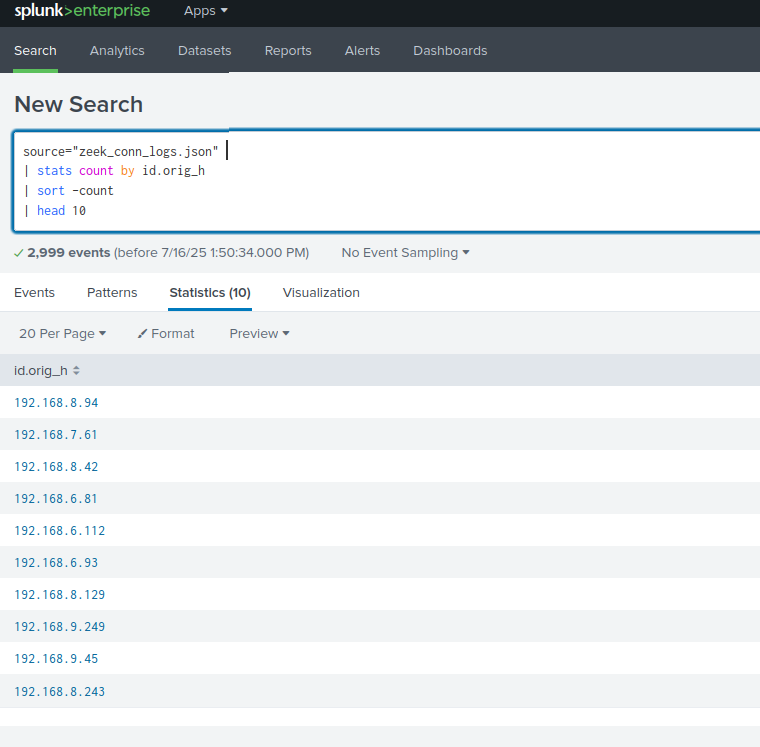Click IP address 192.168.8.42
Screen dimensions: 760x747
point(56,467)
